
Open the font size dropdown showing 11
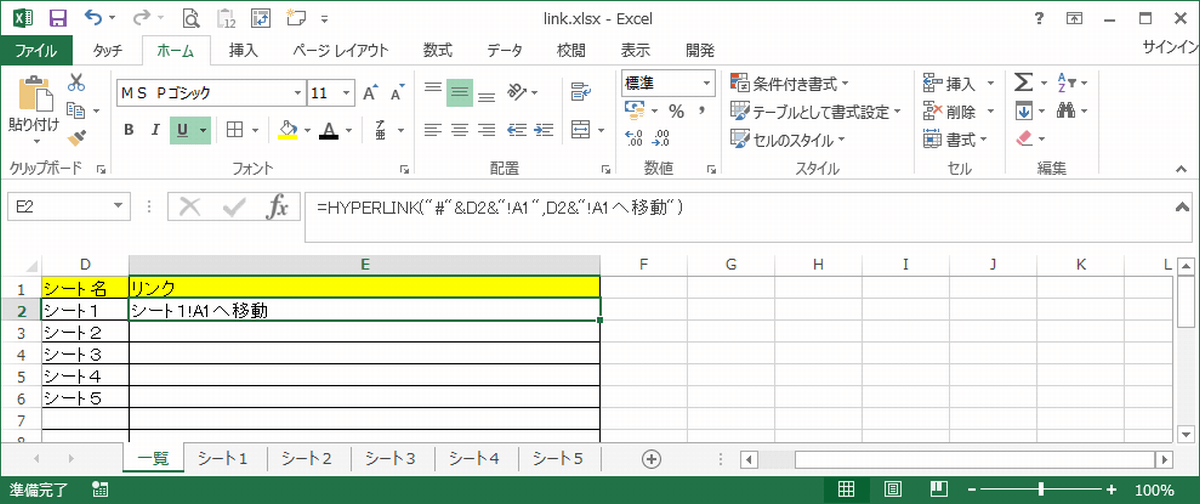pos(347,93)
